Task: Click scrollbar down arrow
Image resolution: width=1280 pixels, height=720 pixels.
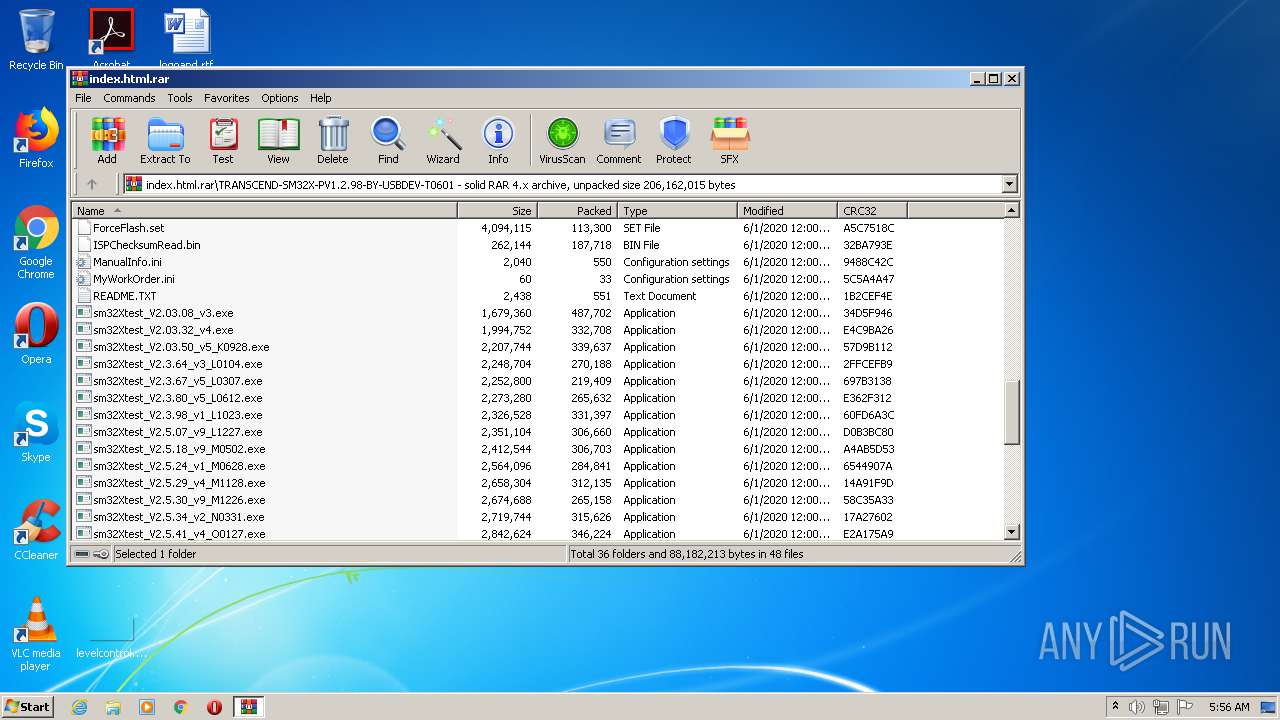Action: click(1011, 533)
